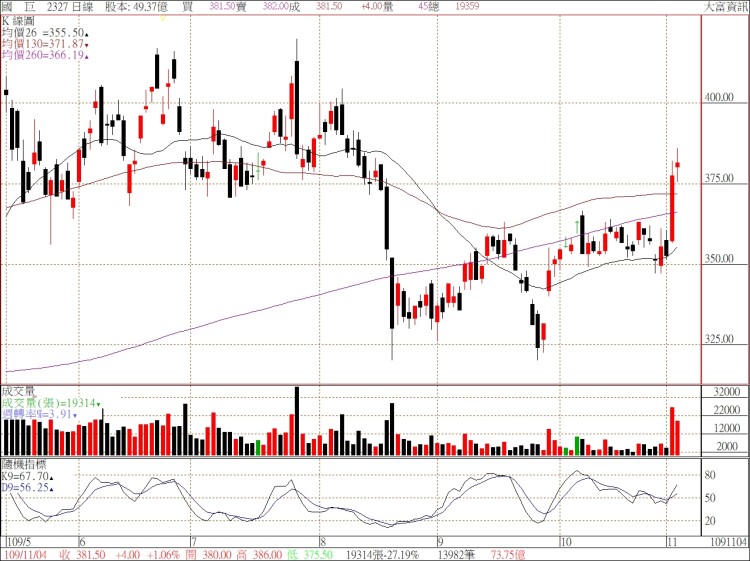Click the up arrow beside D9 value

click(x=52, y=489)
